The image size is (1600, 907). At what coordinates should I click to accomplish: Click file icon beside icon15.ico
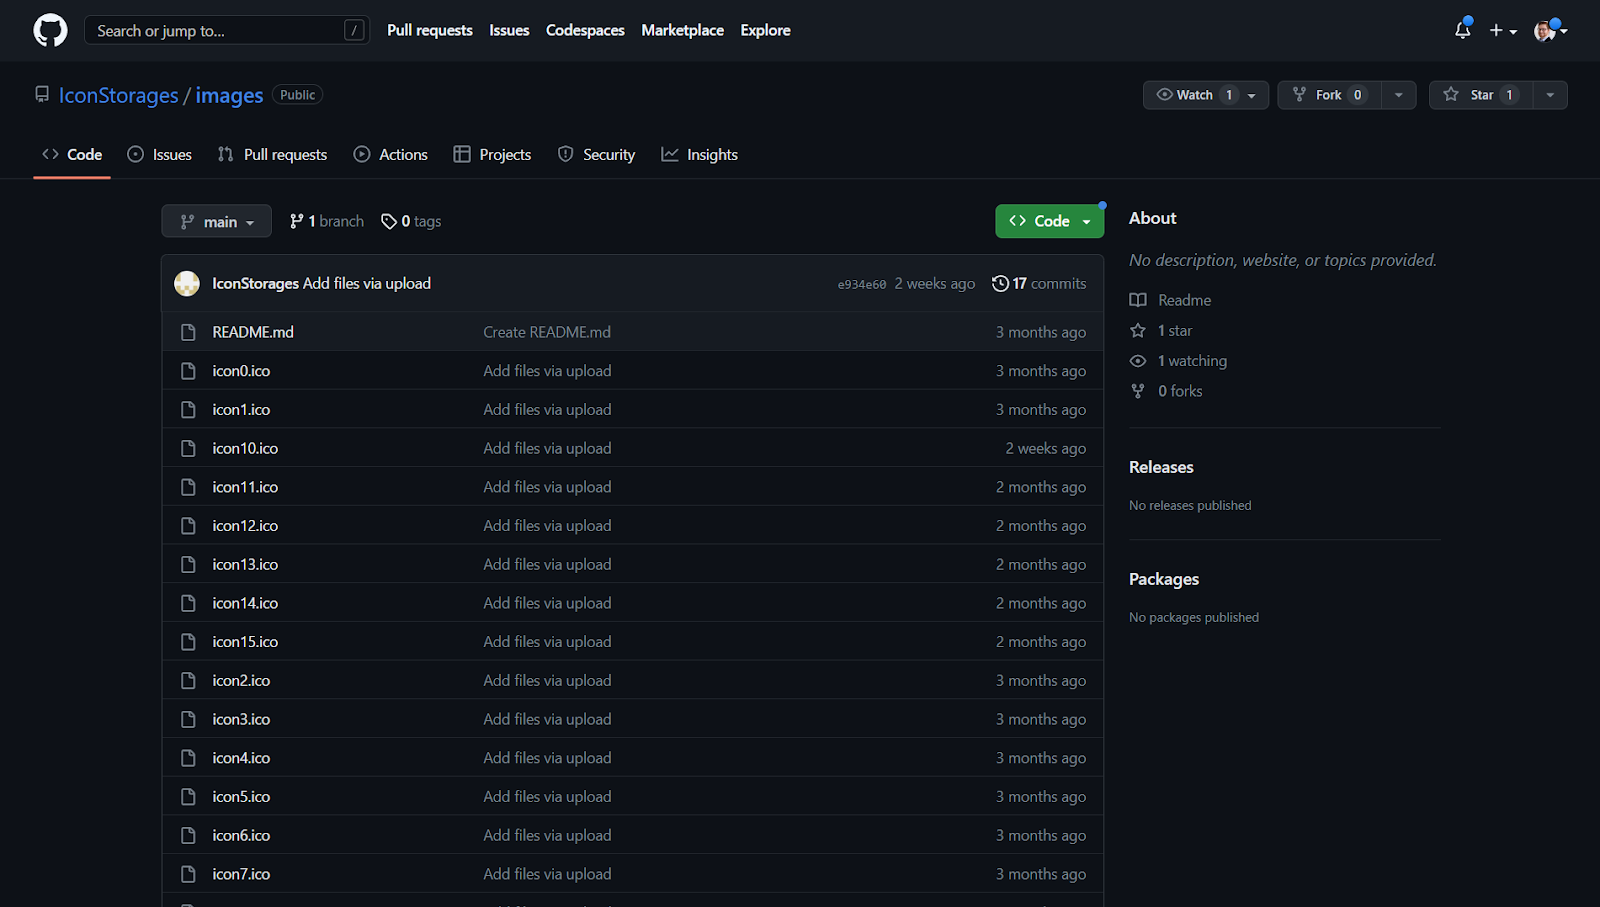[x=188, y=642]
